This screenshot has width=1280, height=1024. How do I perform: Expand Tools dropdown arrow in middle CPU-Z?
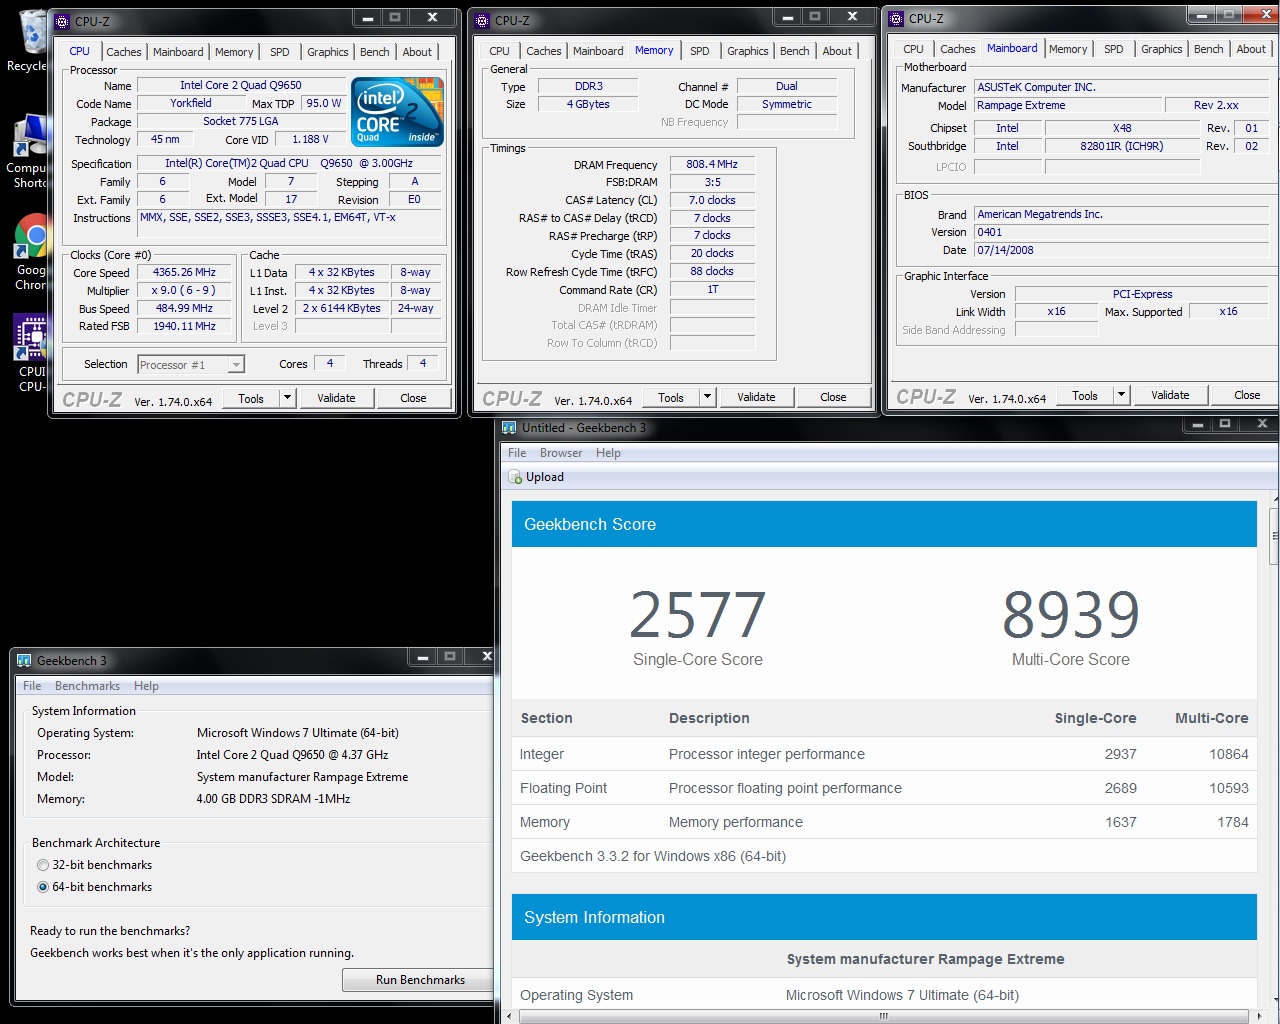(707, 397)
